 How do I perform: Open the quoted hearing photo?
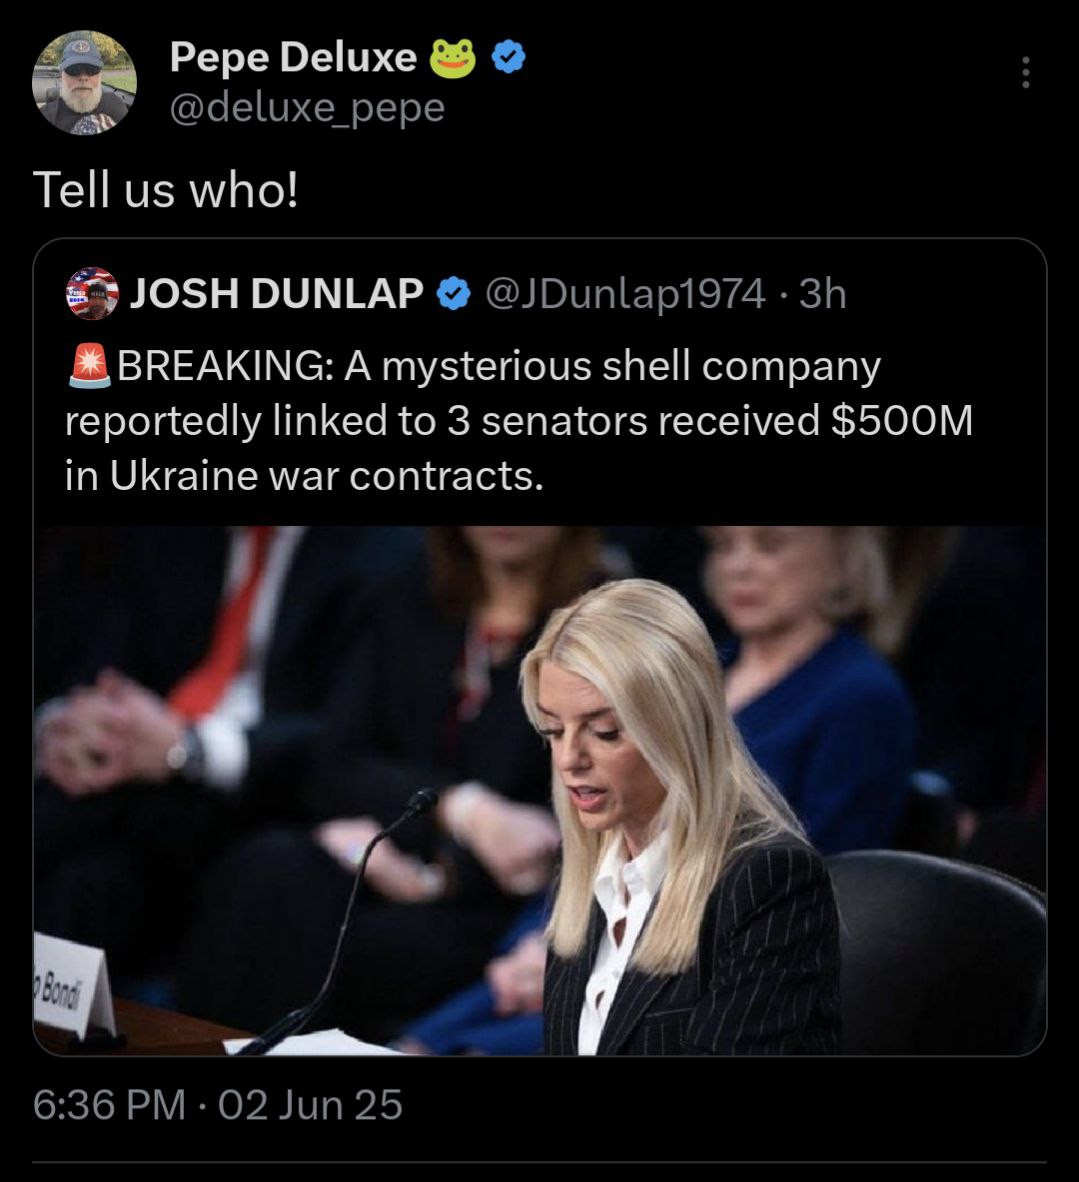(x=540, y=790)
